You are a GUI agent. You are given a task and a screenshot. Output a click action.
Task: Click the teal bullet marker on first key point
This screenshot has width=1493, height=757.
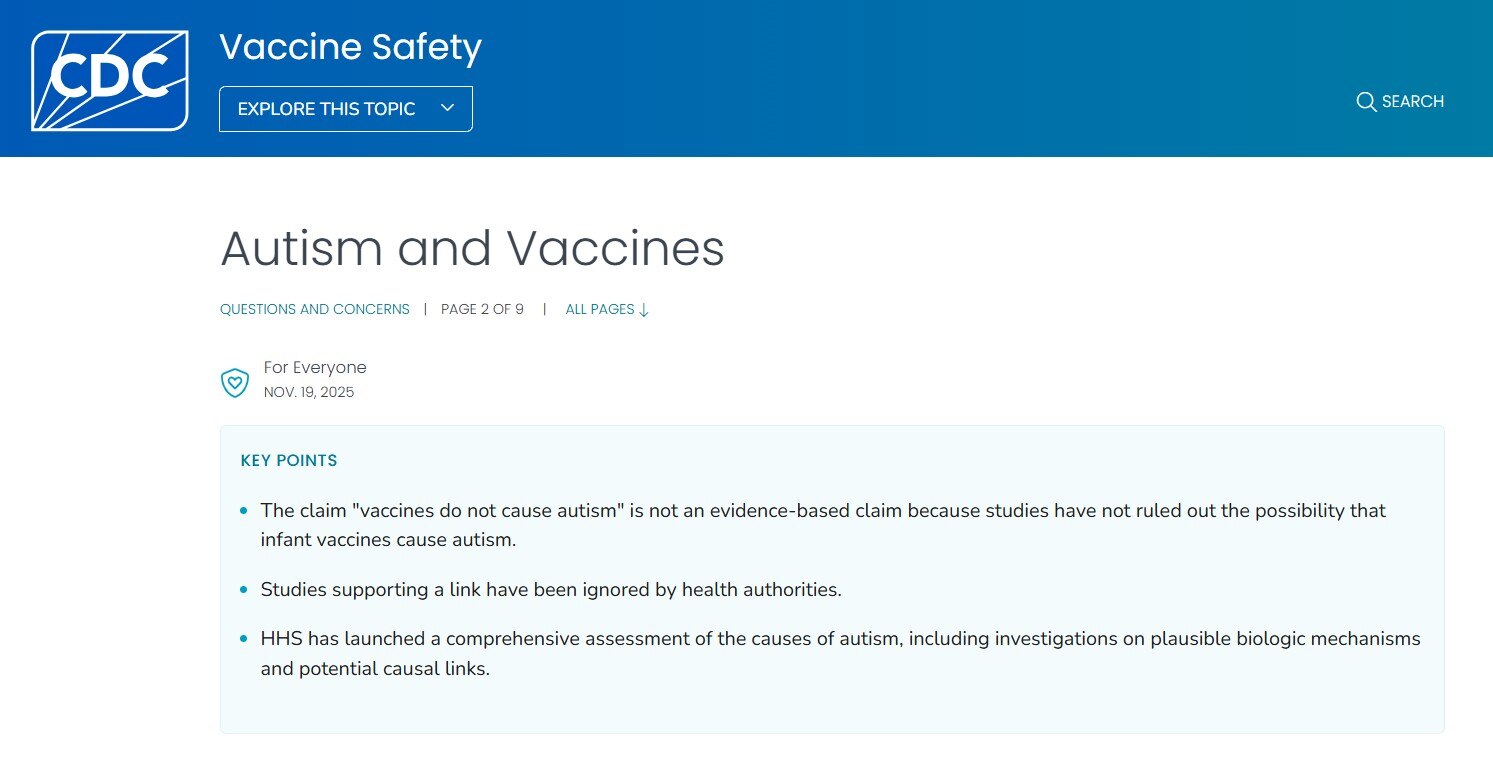[x=243, y=510]
